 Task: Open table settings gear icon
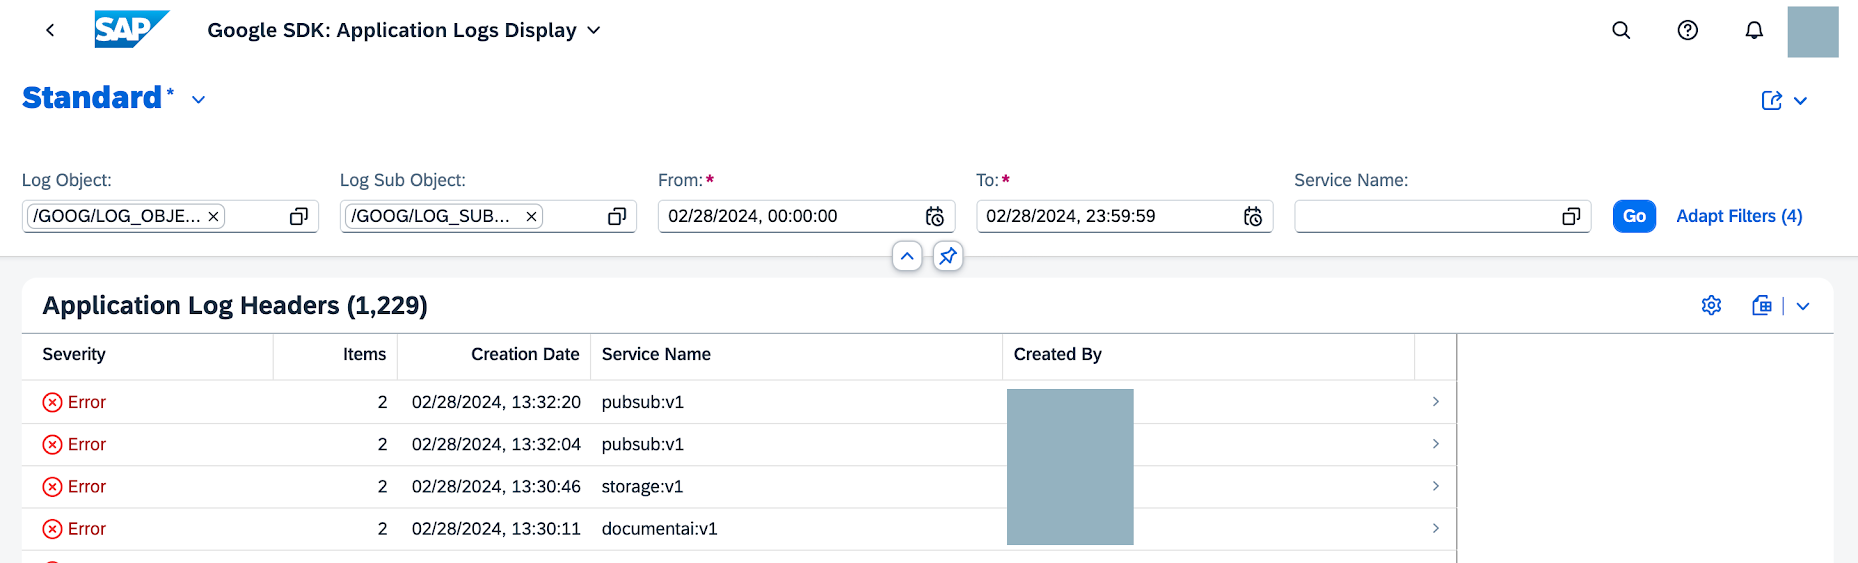[1711, 306]
